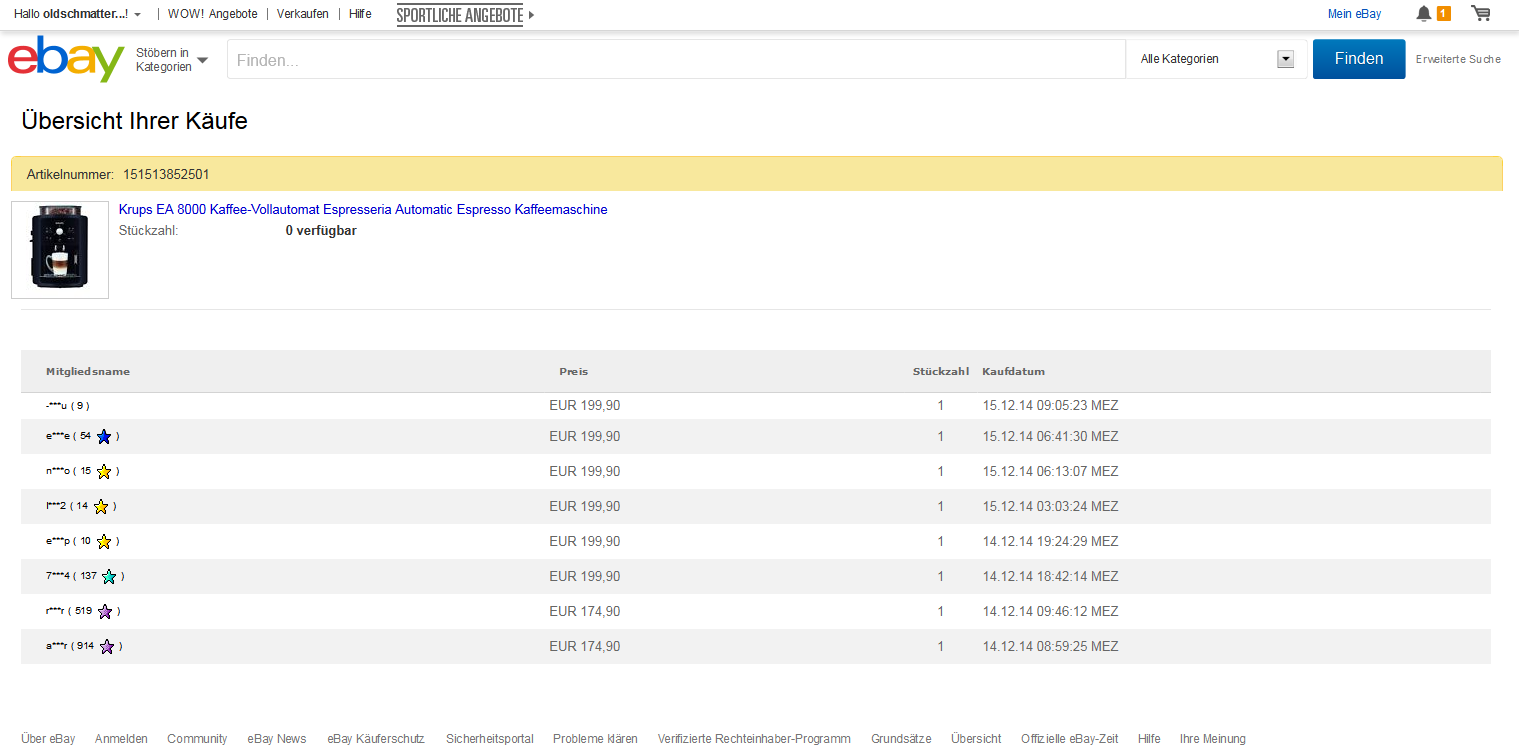Open Verifizierte Rechteinhaber-Programm footer link

[x=754, y=739]
